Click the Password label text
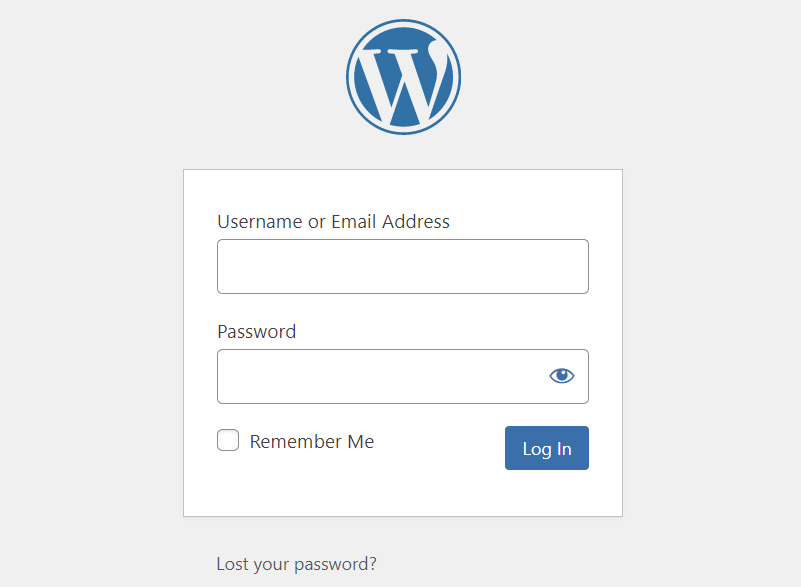 point(256,332)
